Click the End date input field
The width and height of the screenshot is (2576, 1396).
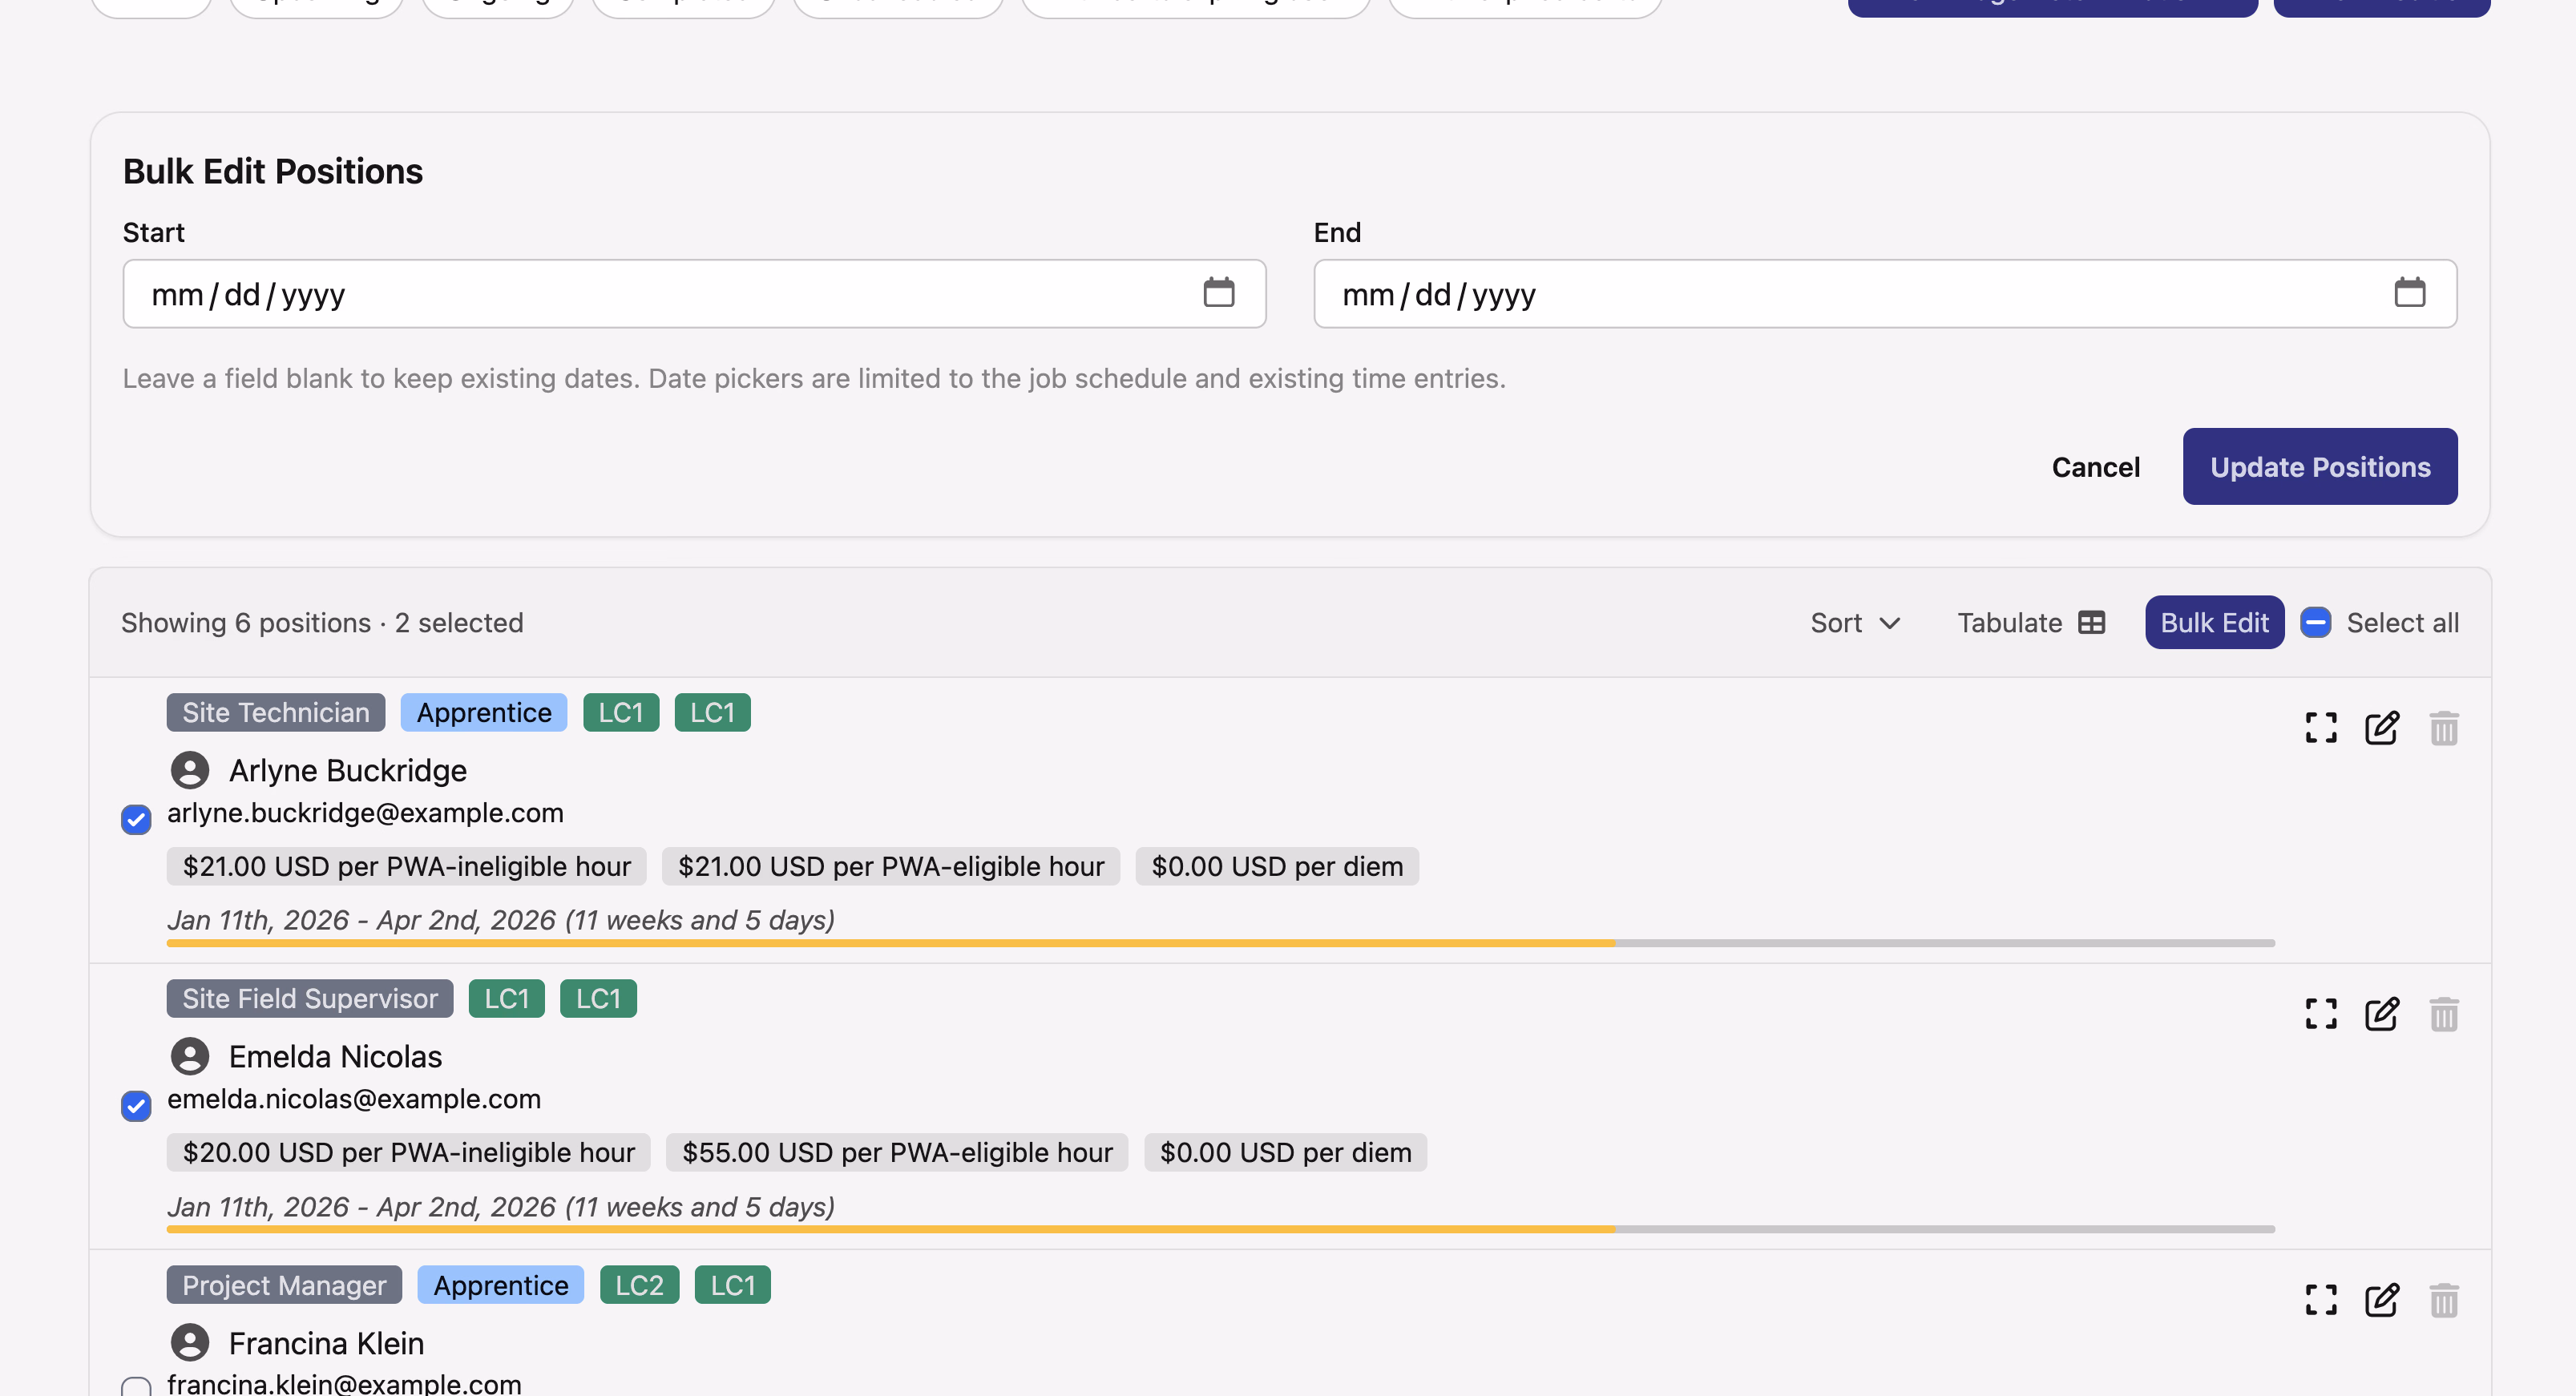click(x=1885, y=294)
